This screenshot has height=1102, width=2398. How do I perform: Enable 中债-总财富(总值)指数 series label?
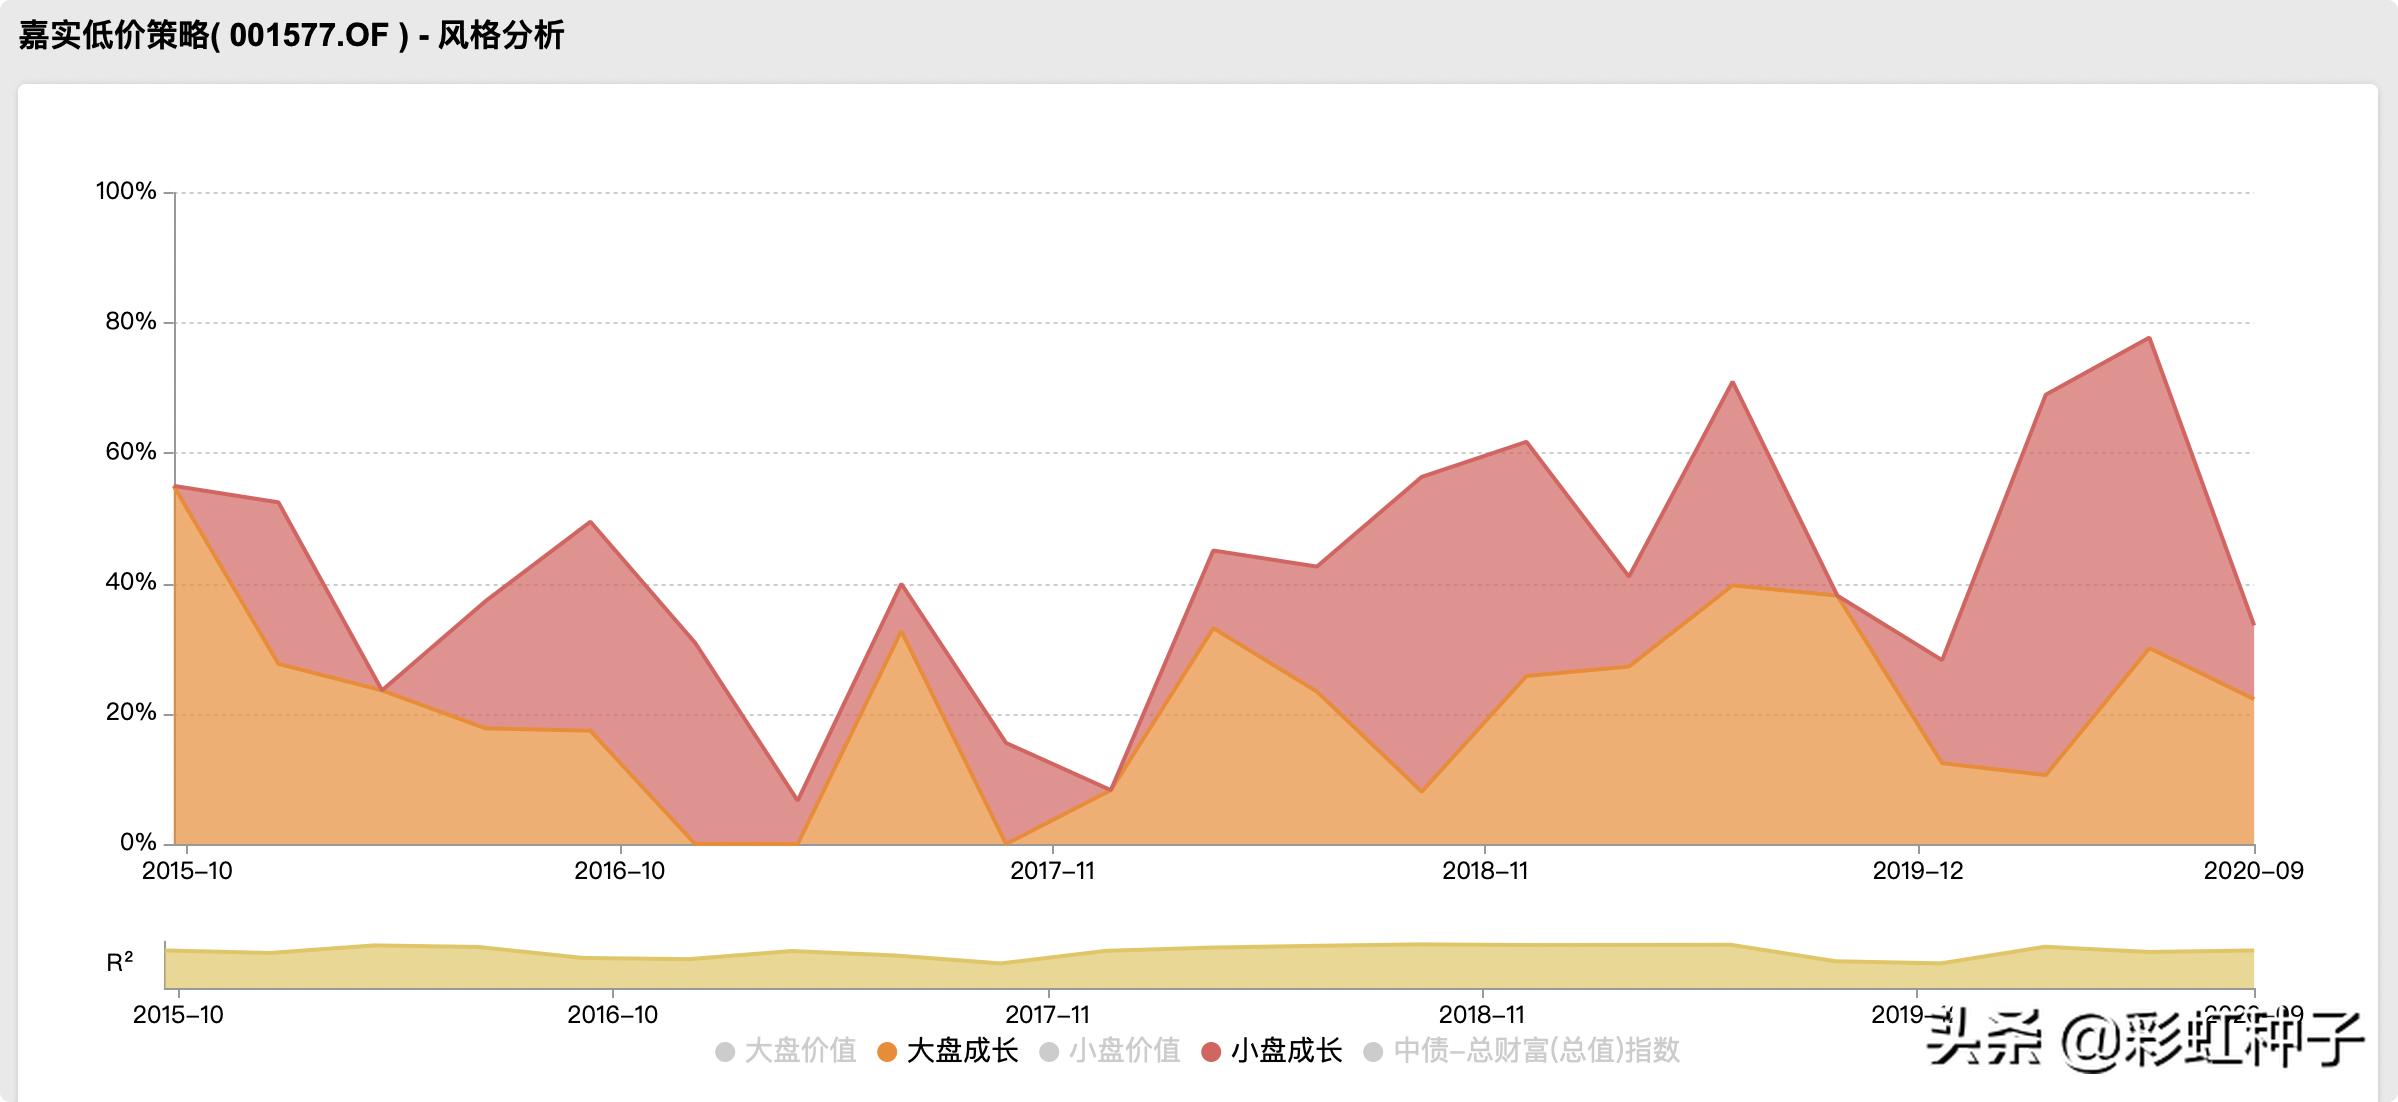[1536, 1051]
